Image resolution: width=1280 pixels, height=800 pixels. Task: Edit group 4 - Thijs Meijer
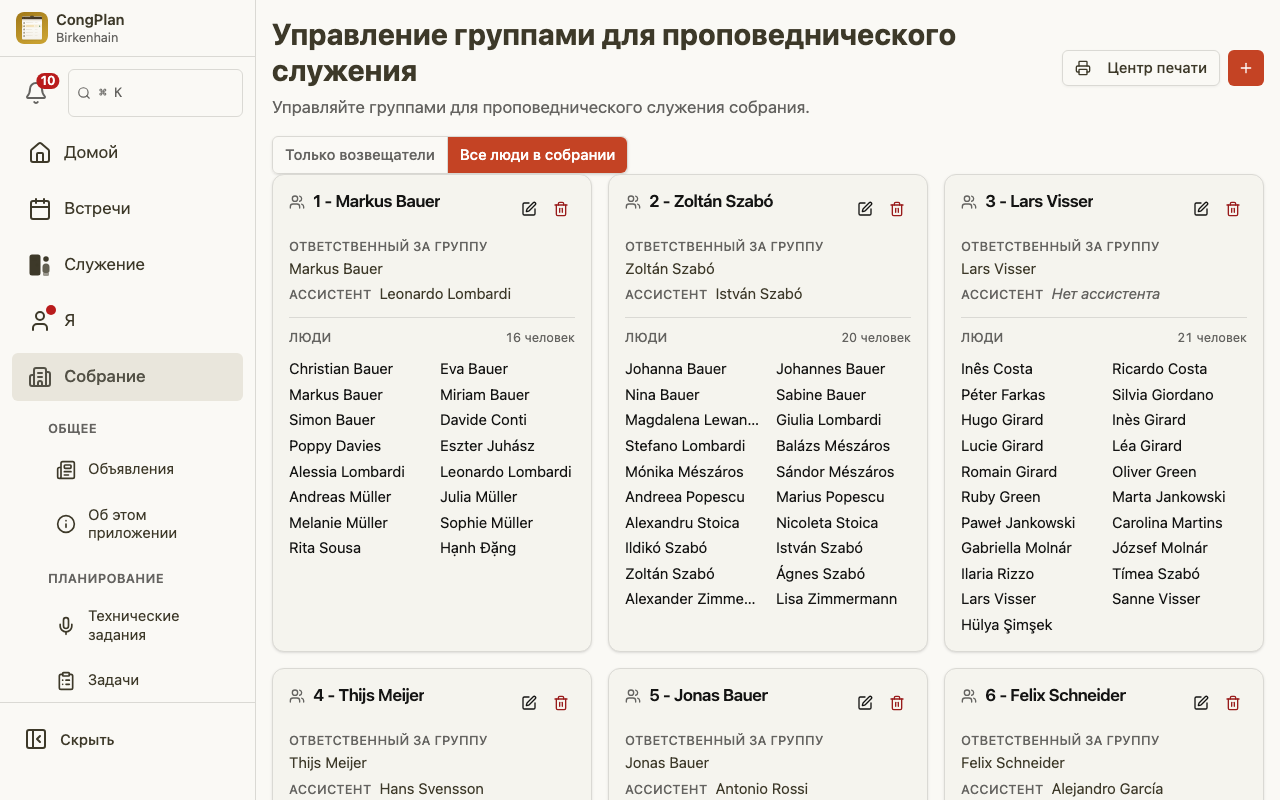click(529, 703)
